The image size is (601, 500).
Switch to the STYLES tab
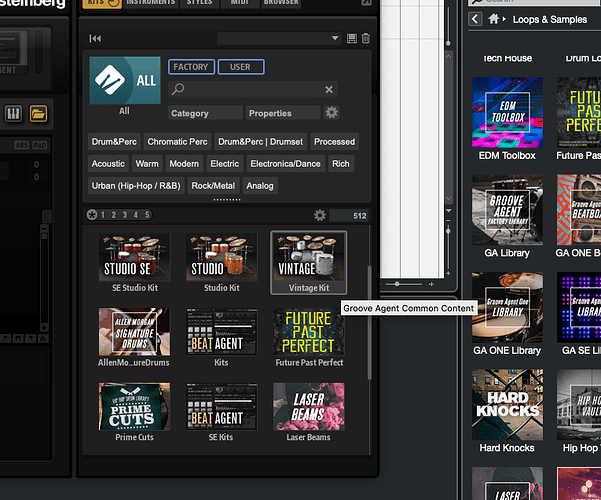[199, 3]
